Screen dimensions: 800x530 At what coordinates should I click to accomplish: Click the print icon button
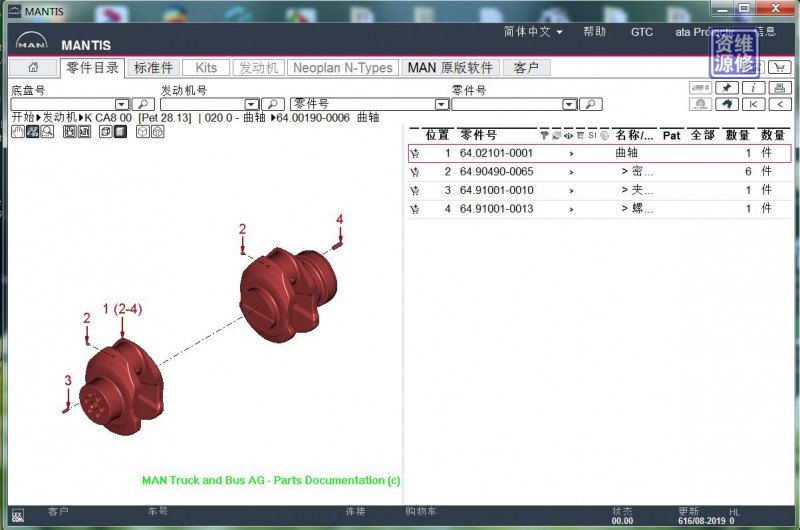pos(779,88)
